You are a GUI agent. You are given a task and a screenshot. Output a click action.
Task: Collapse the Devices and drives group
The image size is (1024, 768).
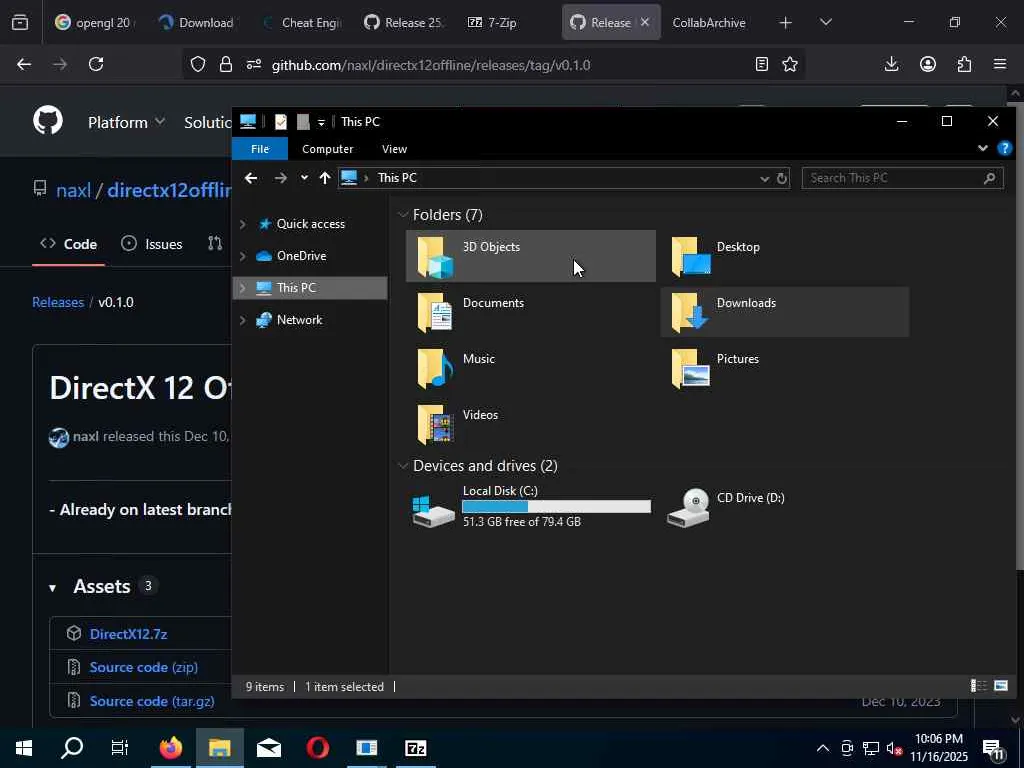pyautogui.click(x=403, y=466)
